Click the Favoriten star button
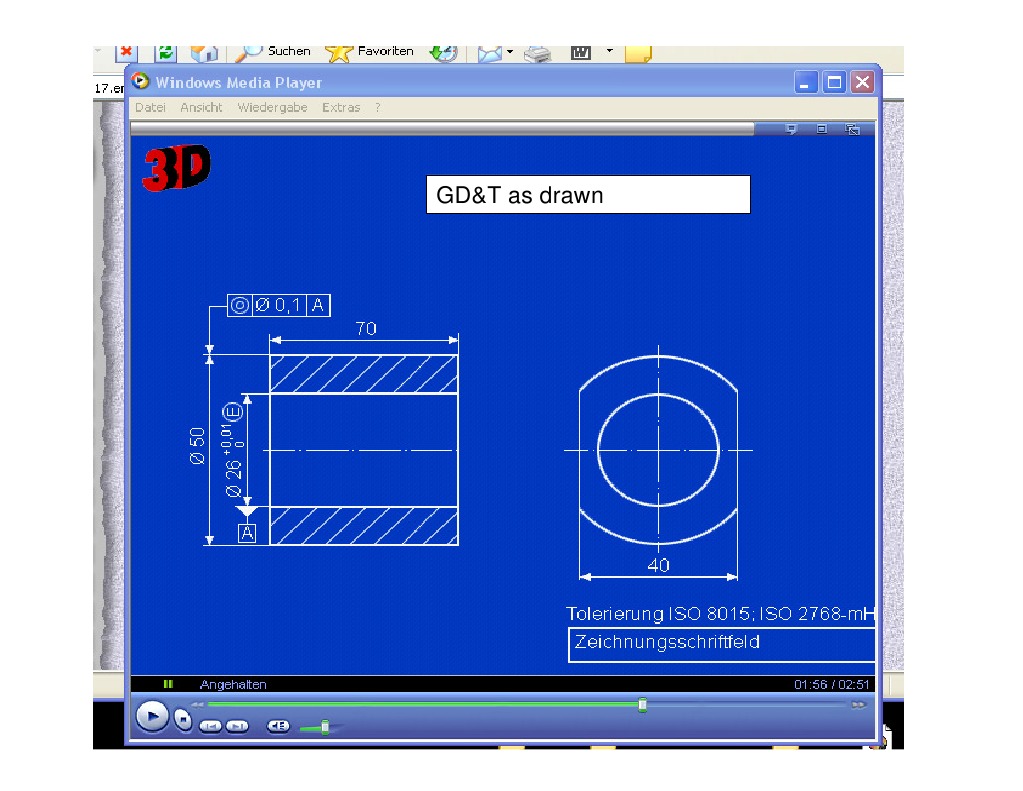This screenshot has width=1023, height=791. (x=370, y=53)
